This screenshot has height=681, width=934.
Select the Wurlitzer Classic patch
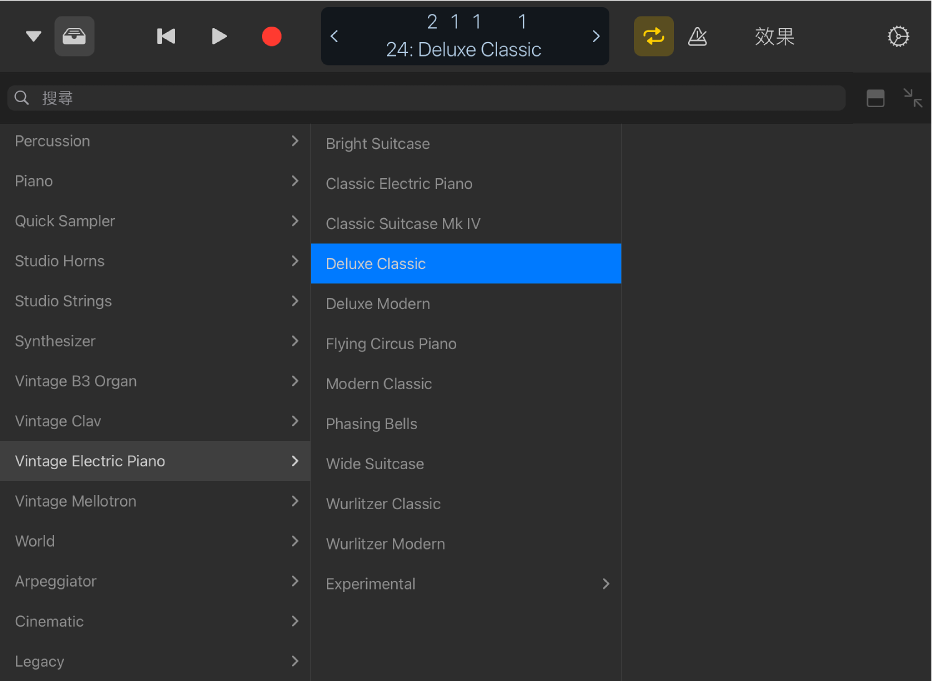(383, 504)
